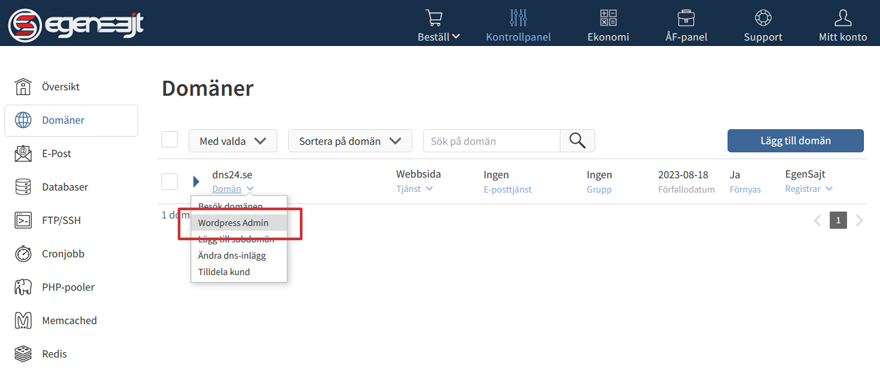This screenshot has height=379, width=880.
Task: Open Memcached in the sidebar
Action: click(69, 321)
